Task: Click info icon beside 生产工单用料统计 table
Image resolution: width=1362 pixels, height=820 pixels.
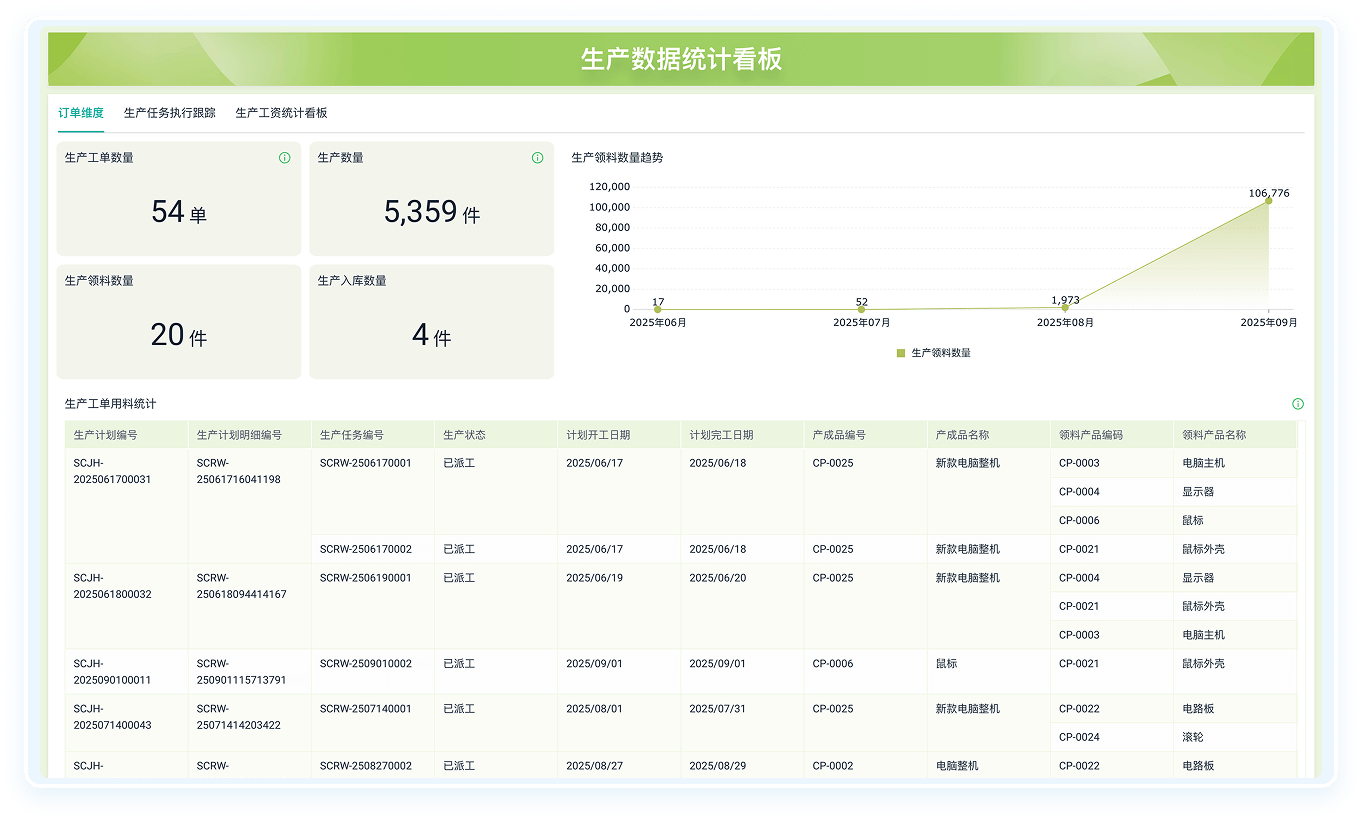Action: point(1298,404)
